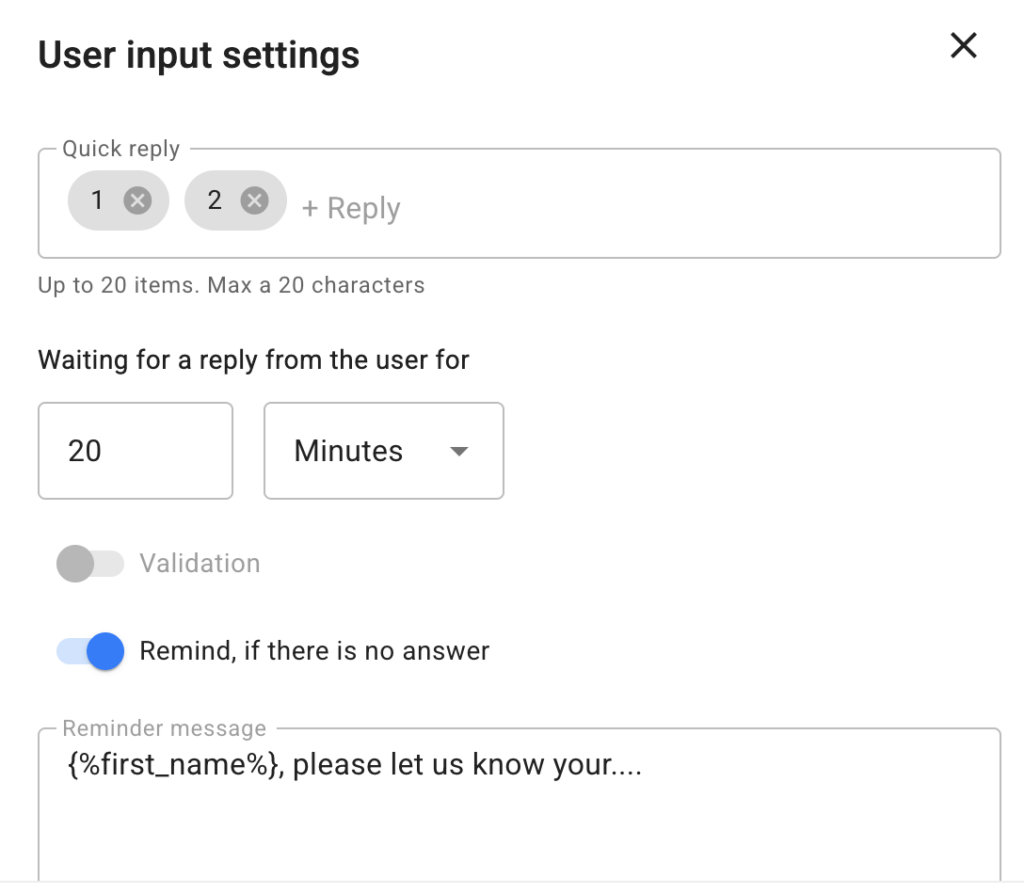Viewport: 1024px width, 894px height.
Task: Click the User input settings heading
Action: coord(199,55)
